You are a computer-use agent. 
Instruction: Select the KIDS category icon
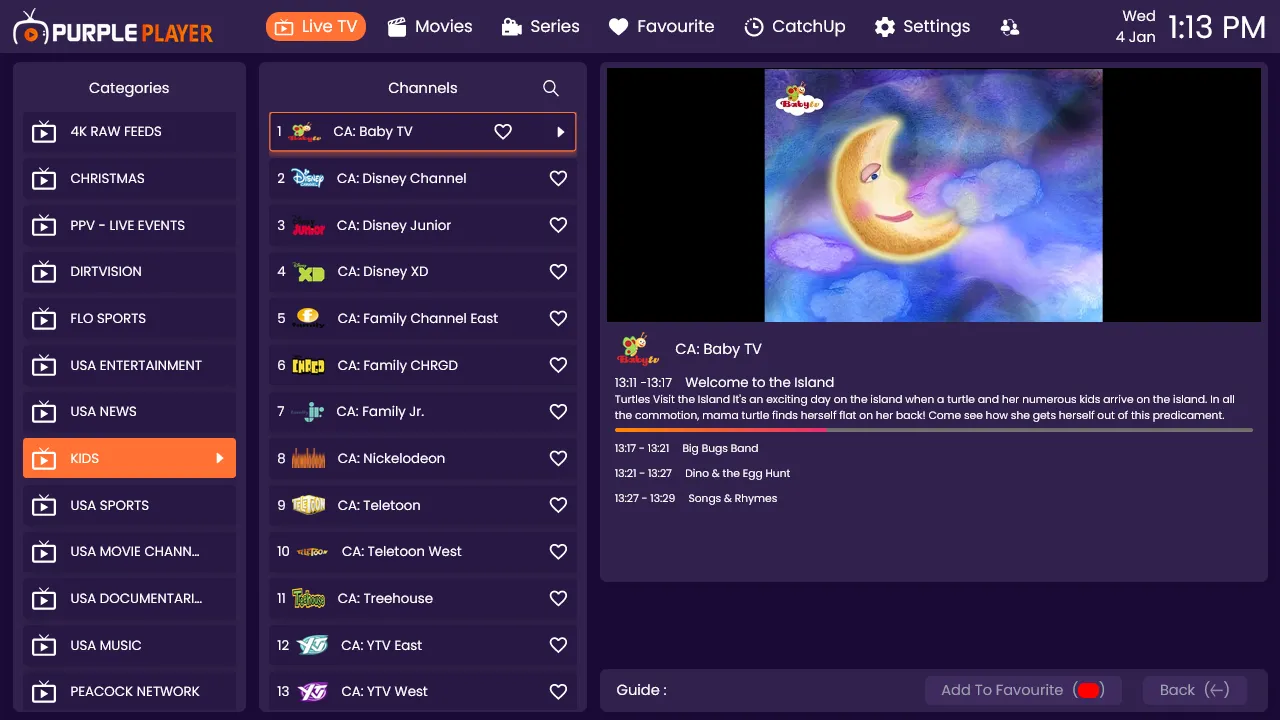44,458
